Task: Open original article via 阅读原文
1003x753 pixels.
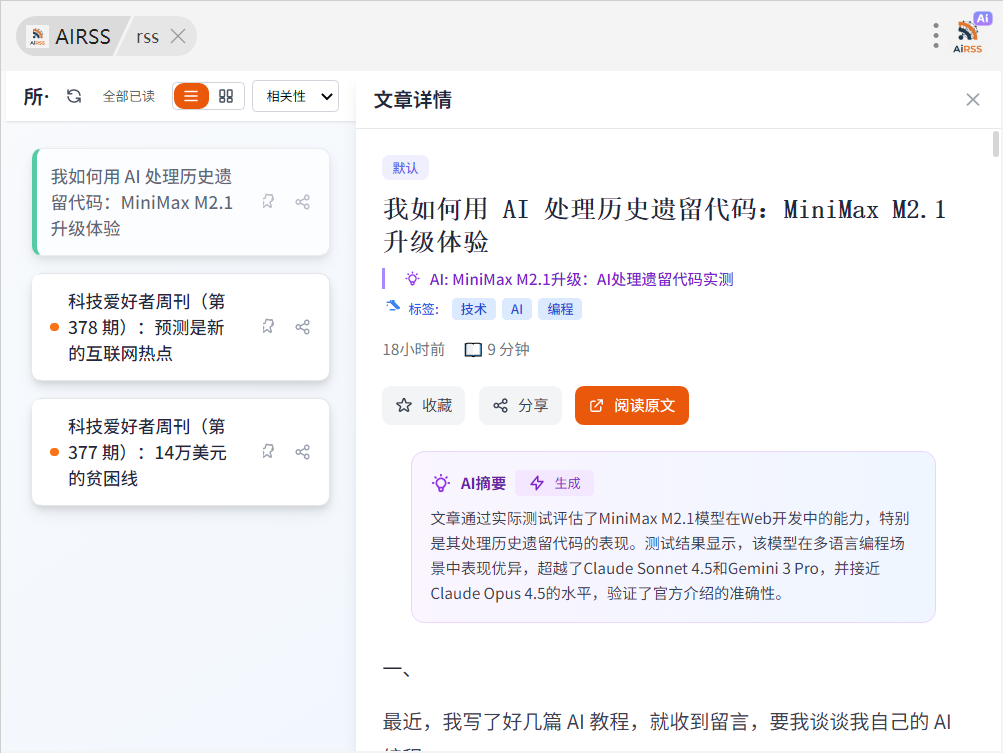Action: pyautogui.click(x=631, y=406)
